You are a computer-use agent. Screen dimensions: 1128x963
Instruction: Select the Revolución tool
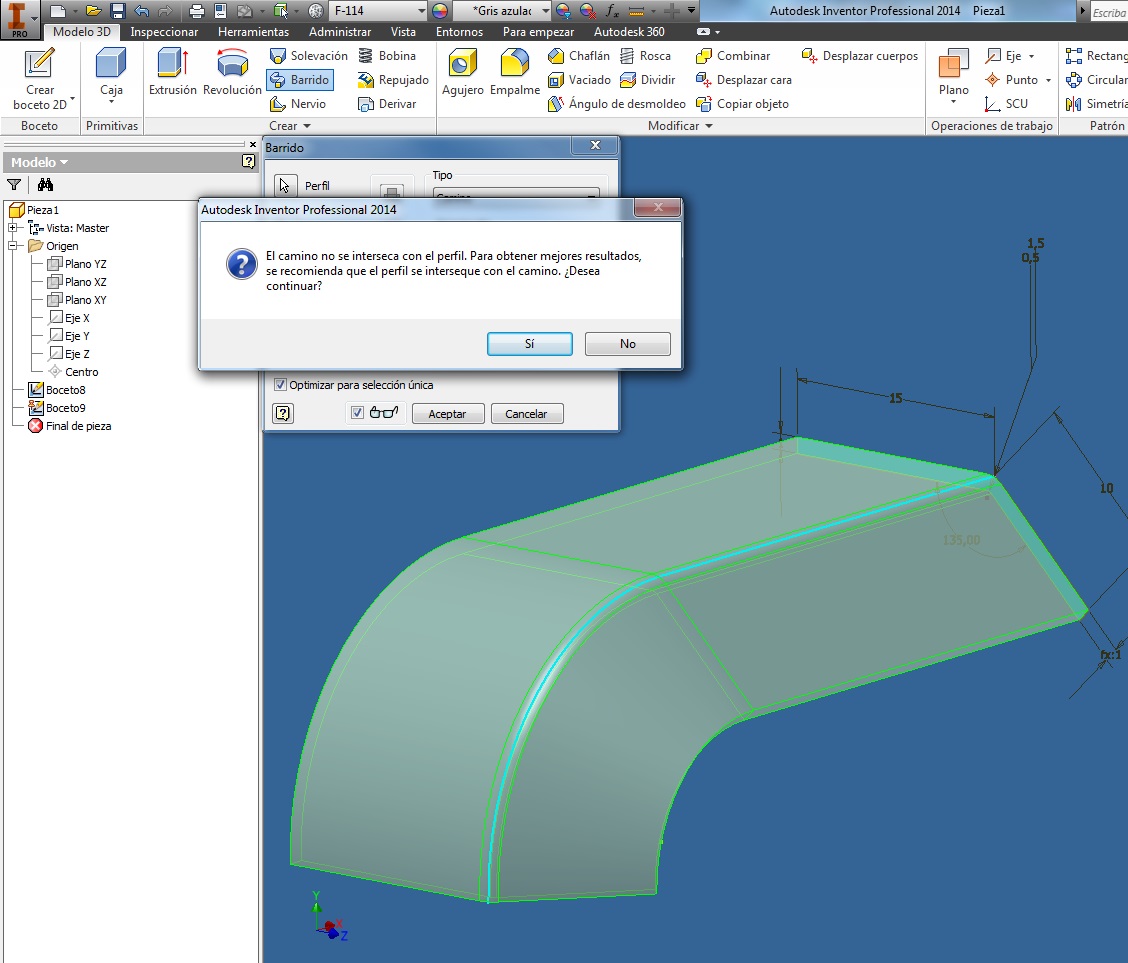pyautogui.click(x=232, y=72)
